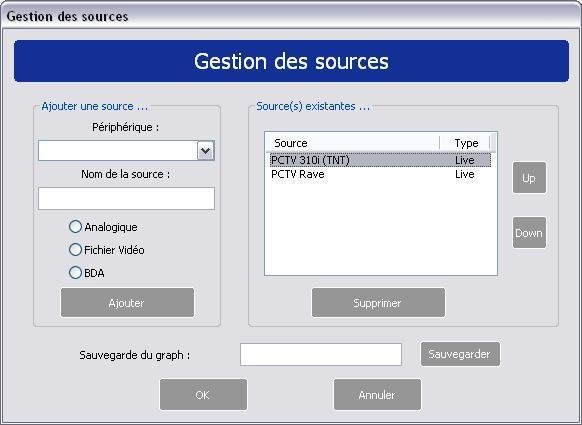This screenshot has height=425, width=582.
Task: Choose the Fichier Vidéo radio option
Action: 75,249
